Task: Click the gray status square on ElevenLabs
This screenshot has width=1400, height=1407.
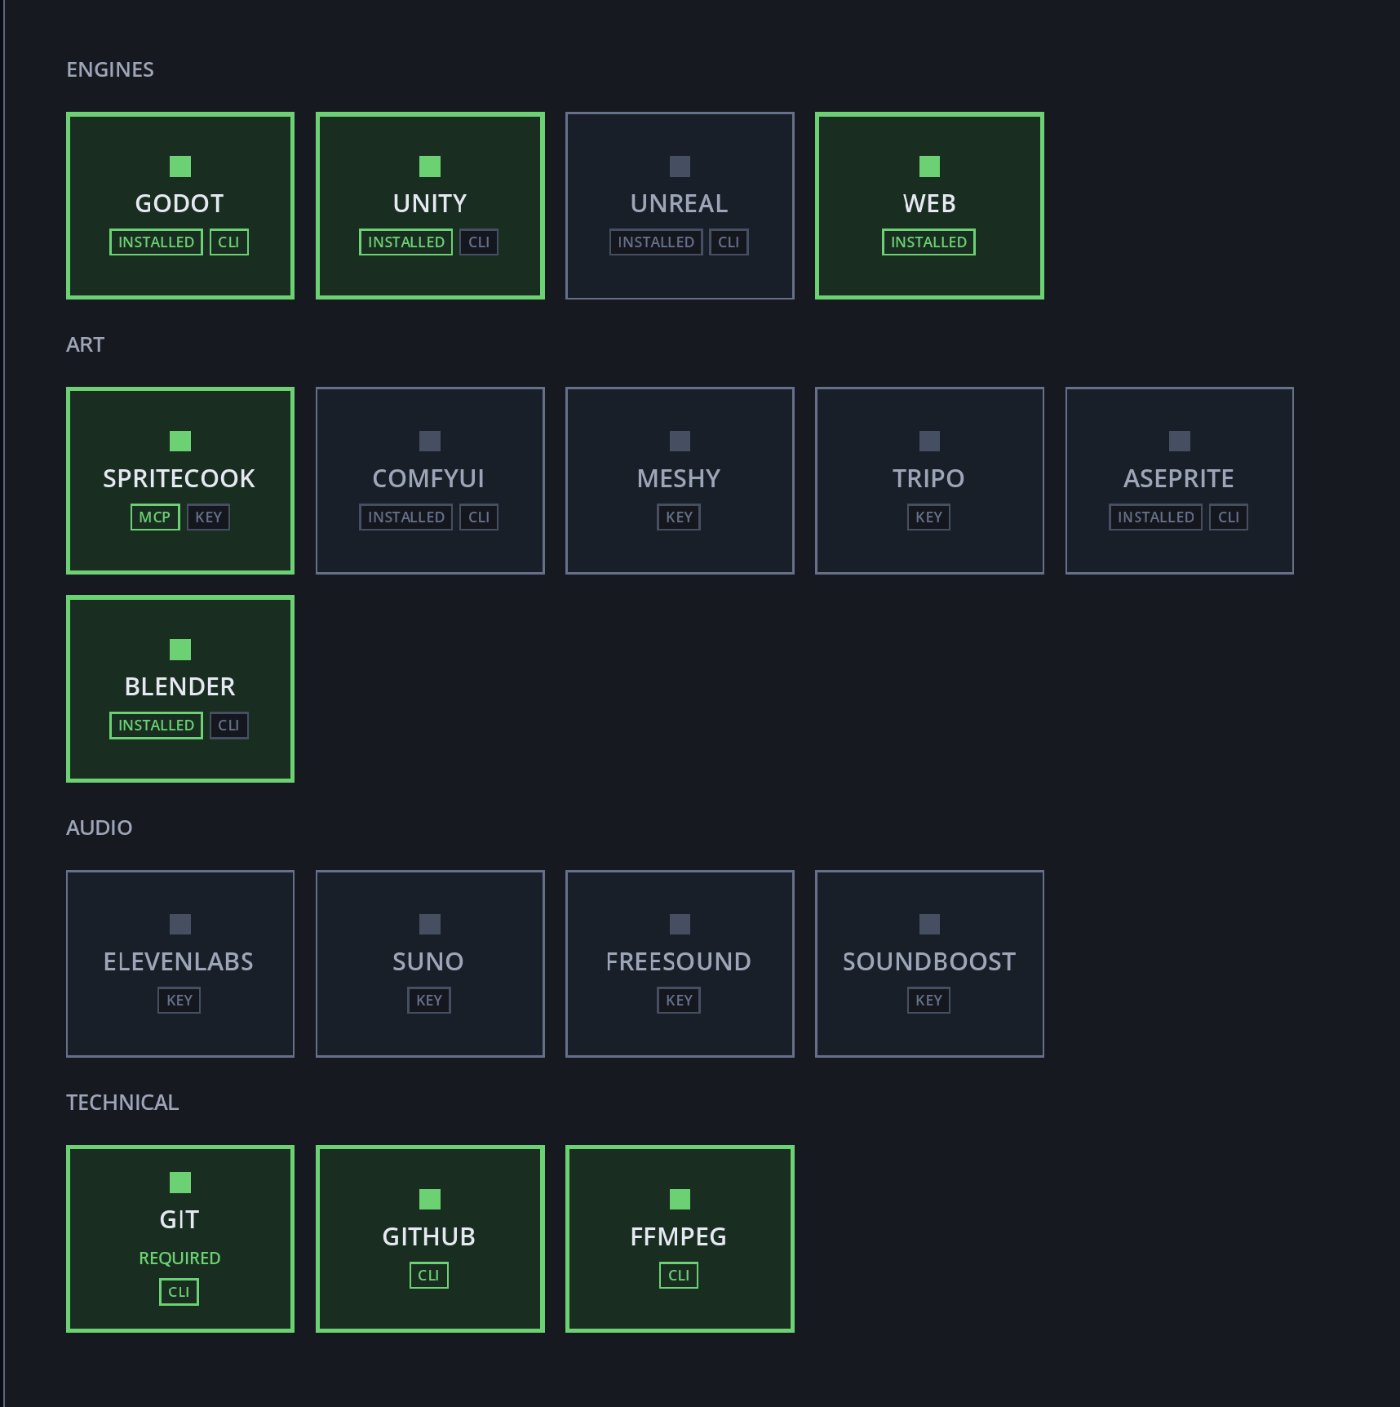Action: pos(180,924)
